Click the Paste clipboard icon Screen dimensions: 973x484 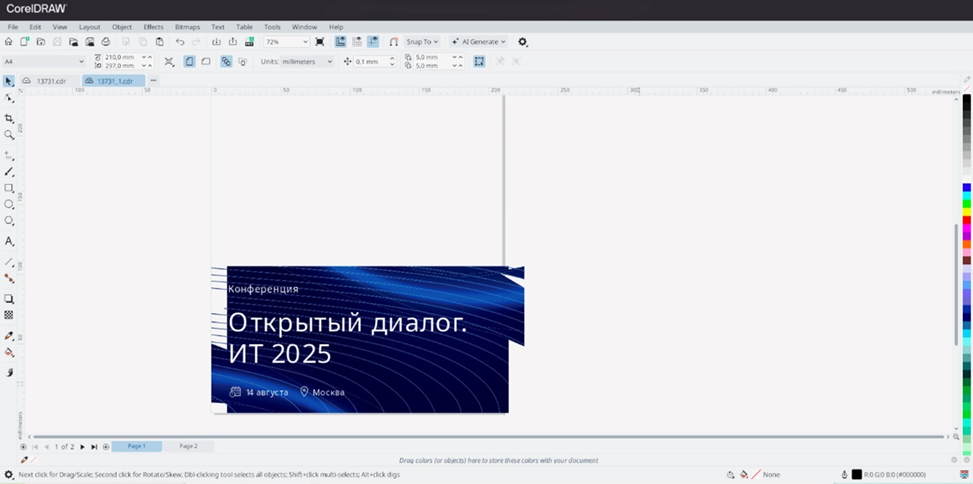coord(159,42)
